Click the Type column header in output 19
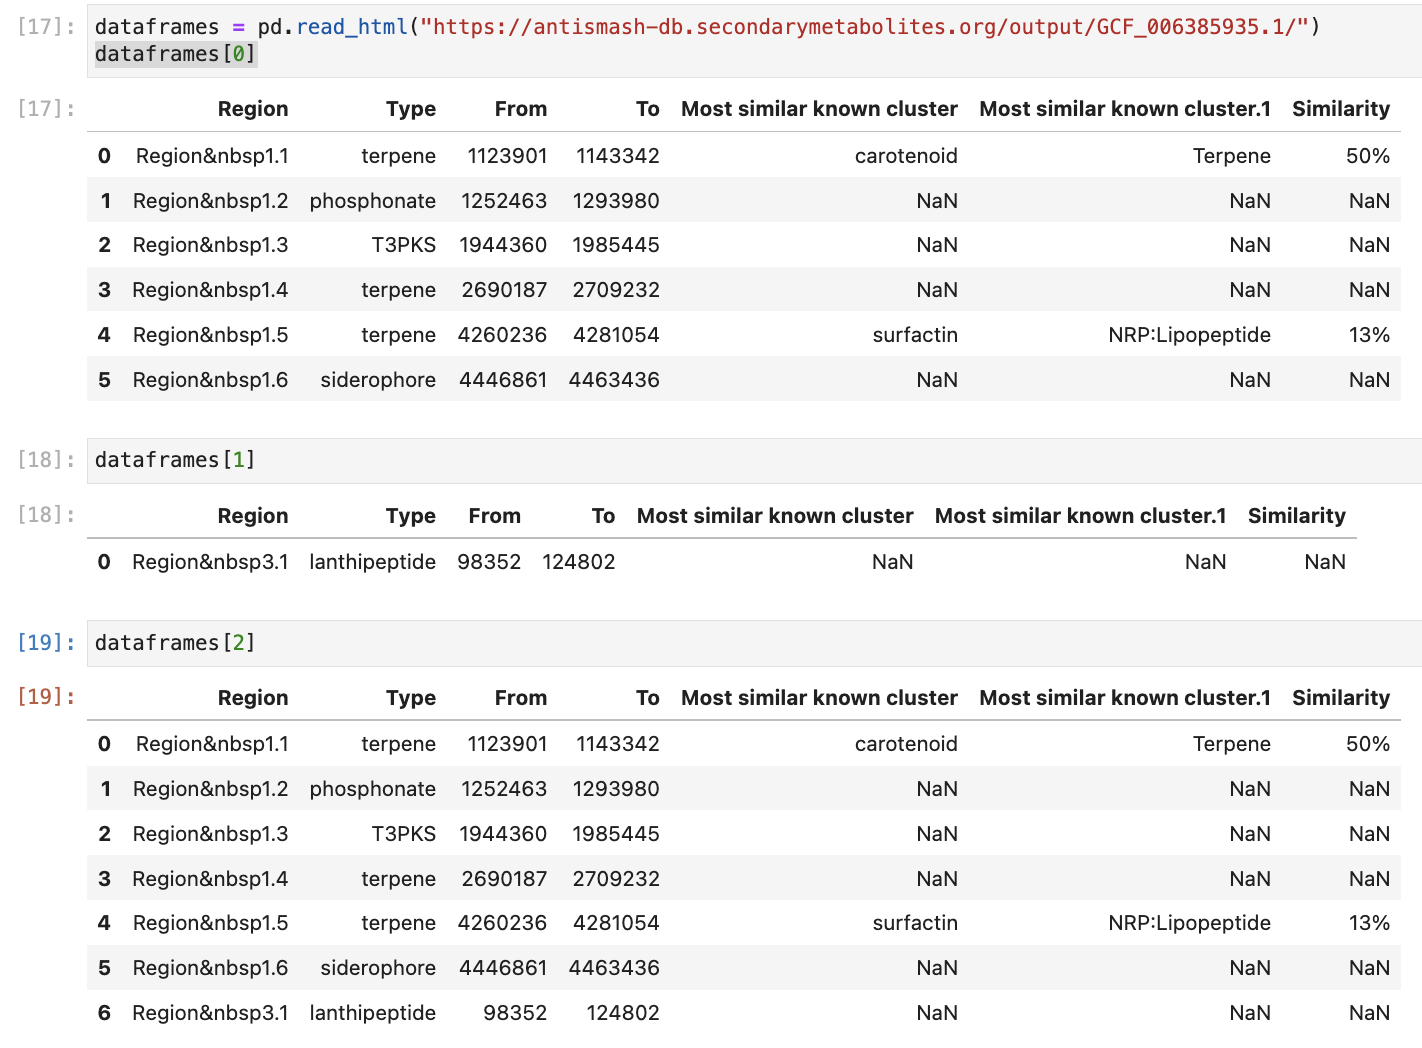Screen dimensions: 1422x1048 point(411,698)
